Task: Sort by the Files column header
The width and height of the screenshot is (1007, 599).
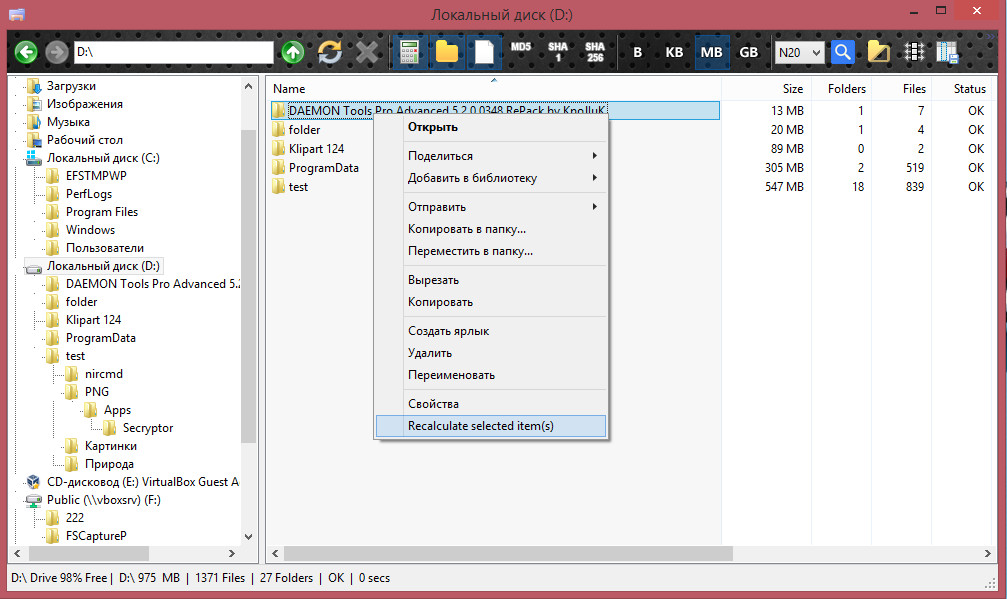Action: (x=902, y=89)
